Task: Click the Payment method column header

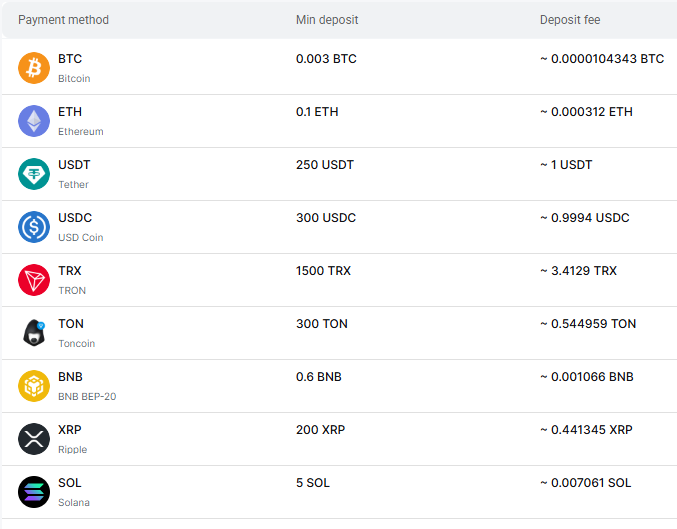Action: click(x=63, y=20)
